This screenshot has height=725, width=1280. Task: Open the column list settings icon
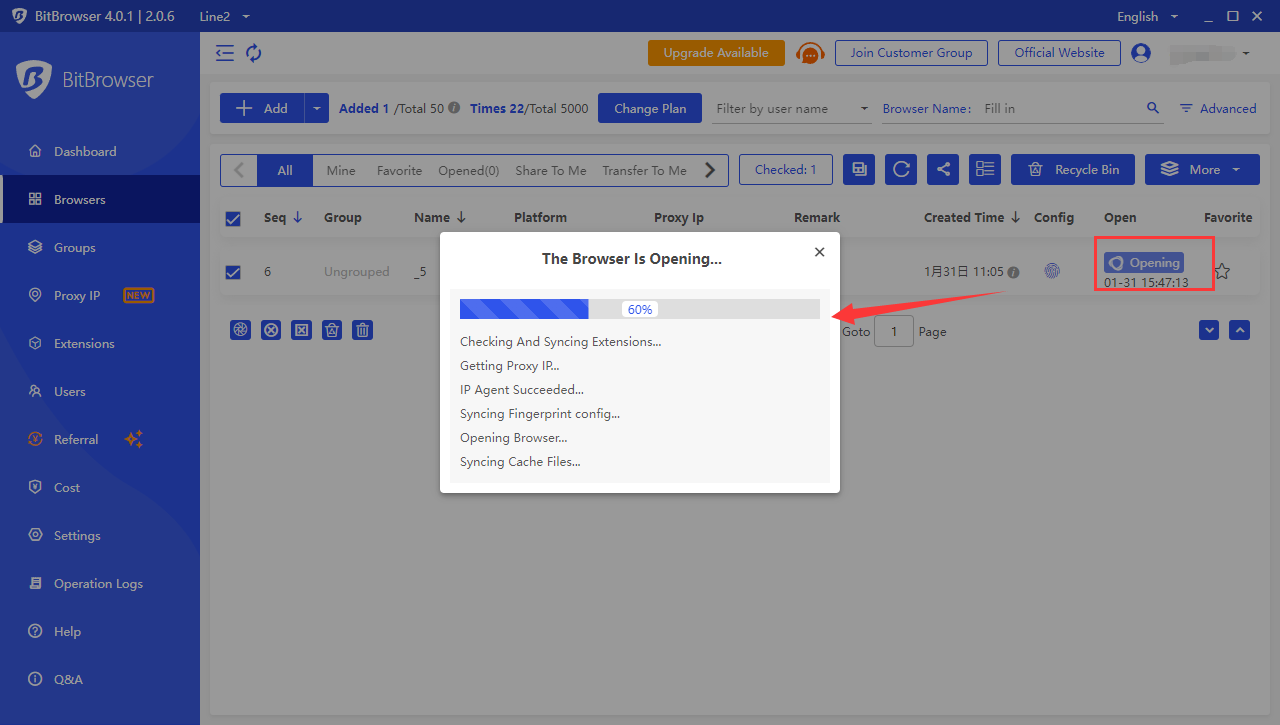tap(985, 169)
